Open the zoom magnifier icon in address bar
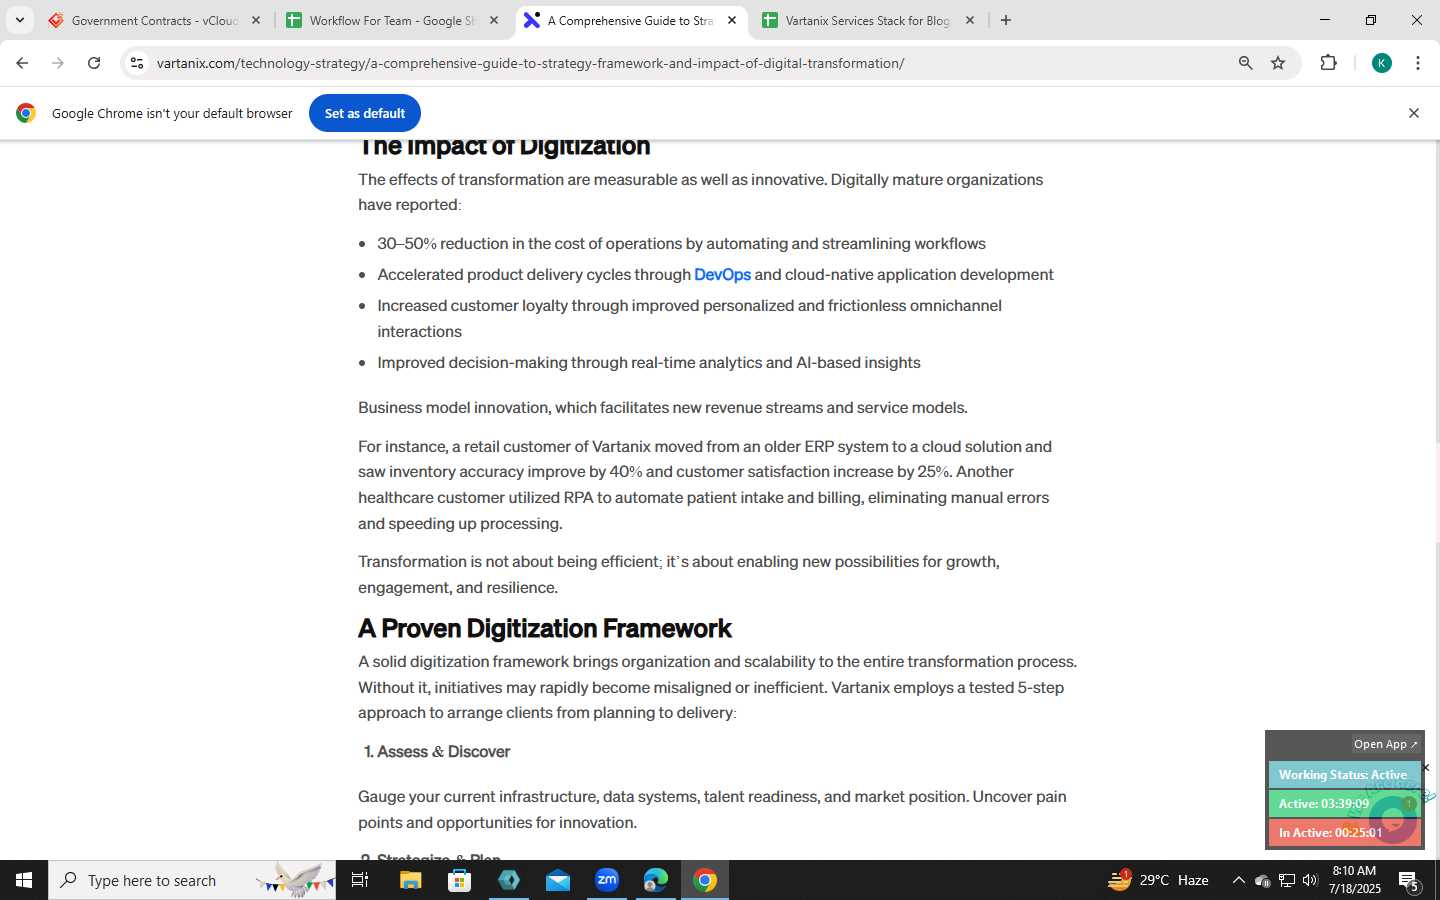This screenshot has height=900, width=1440. tap(1245, 63)
